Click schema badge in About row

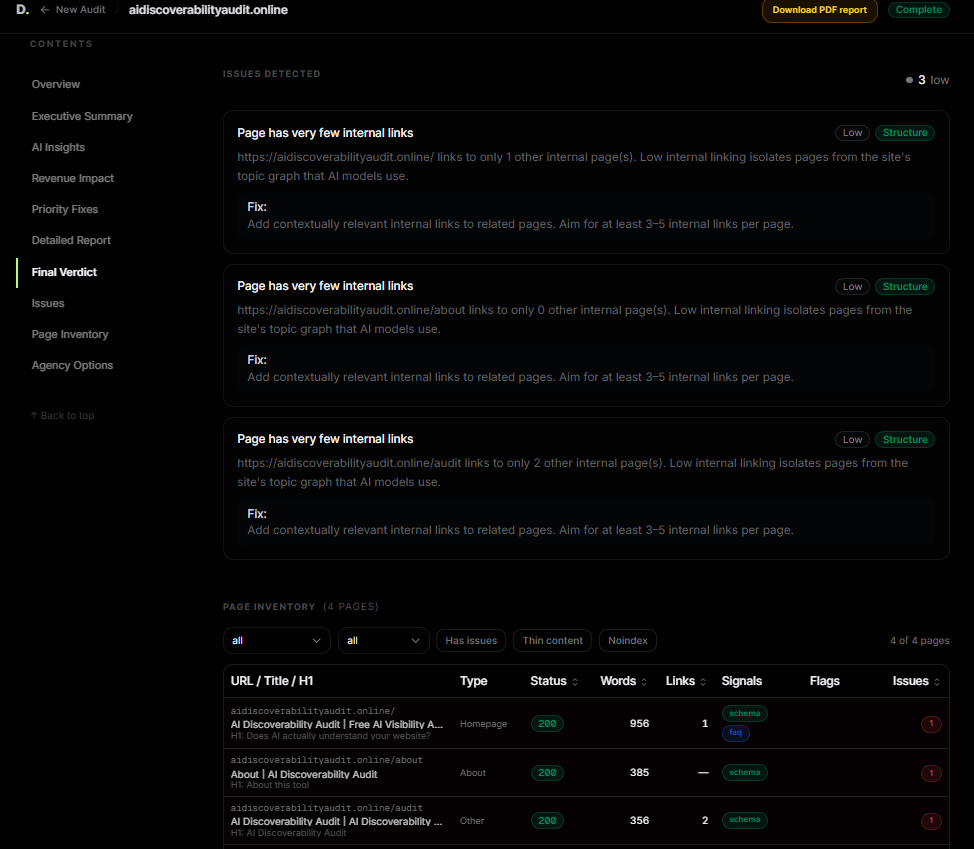745,773
